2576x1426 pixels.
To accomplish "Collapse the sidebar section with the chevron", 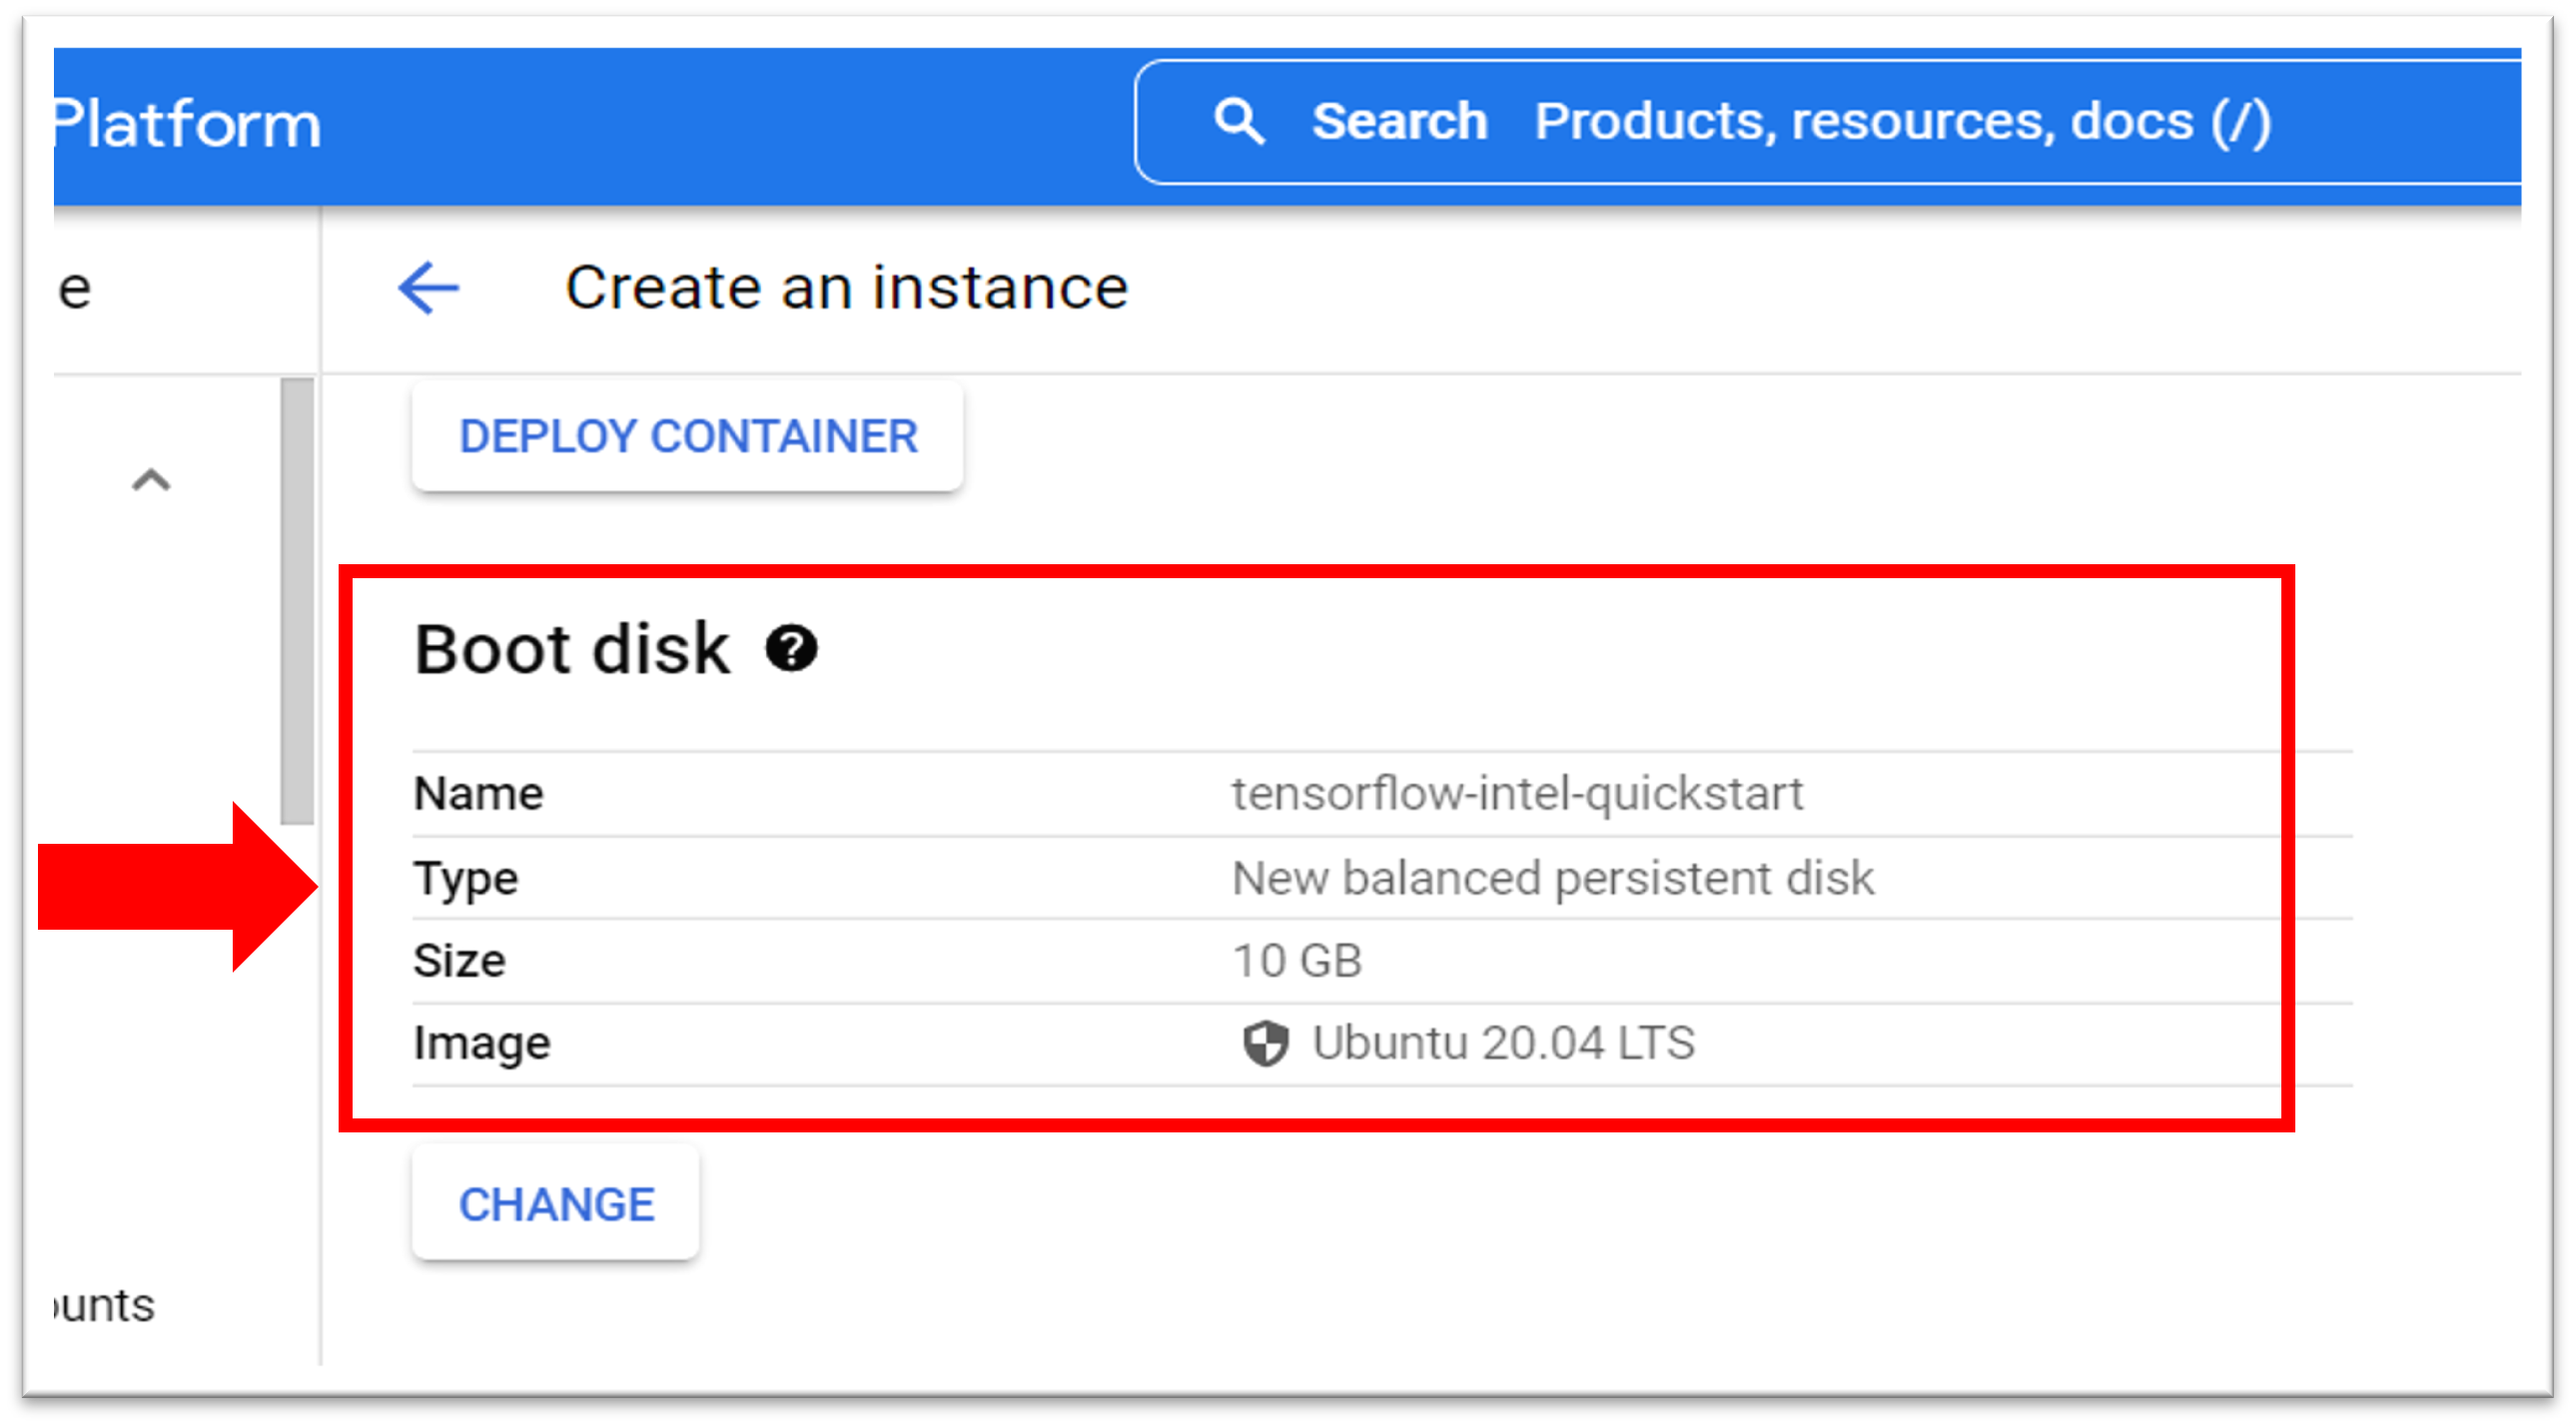I will click(x=151, y=481).
